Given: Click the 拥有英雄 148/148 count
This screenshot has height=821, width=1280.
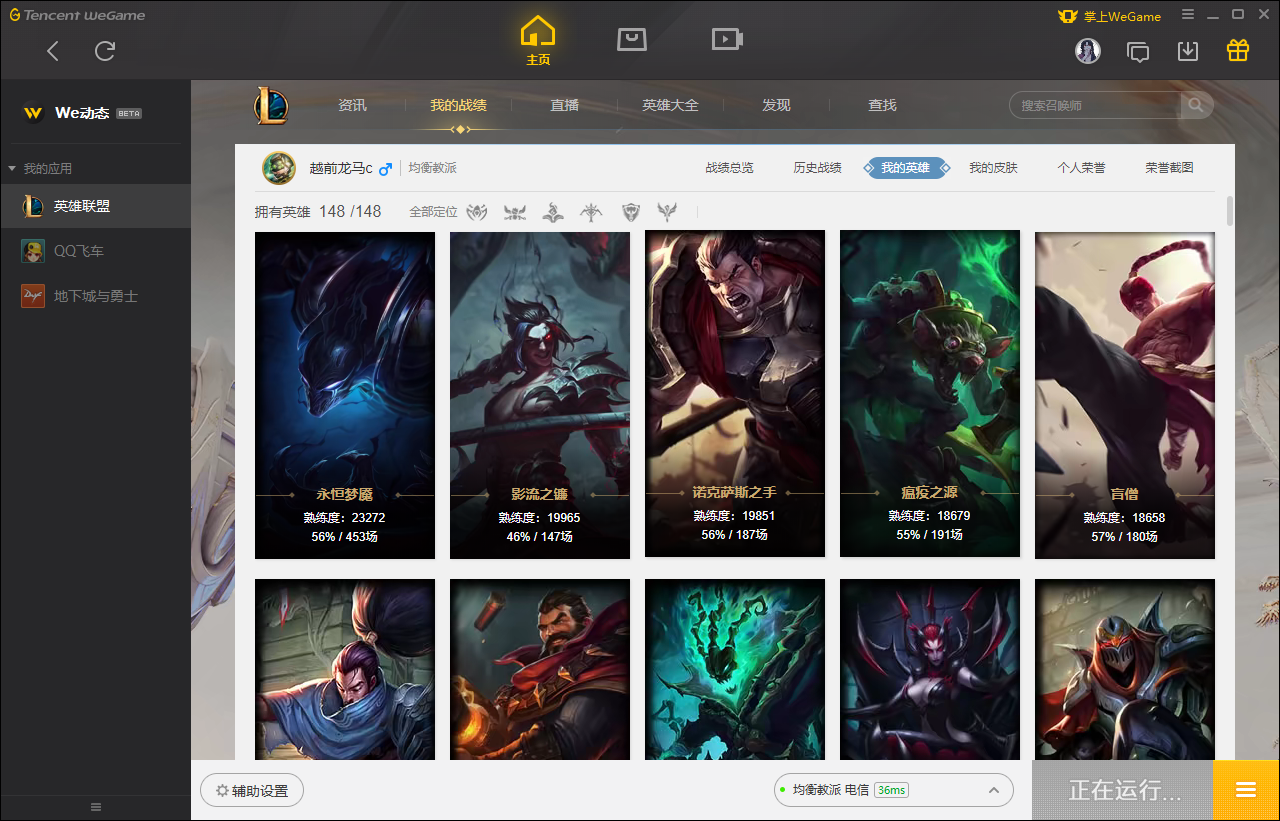Looking at the screenshot, I should (x=318, y=212).
